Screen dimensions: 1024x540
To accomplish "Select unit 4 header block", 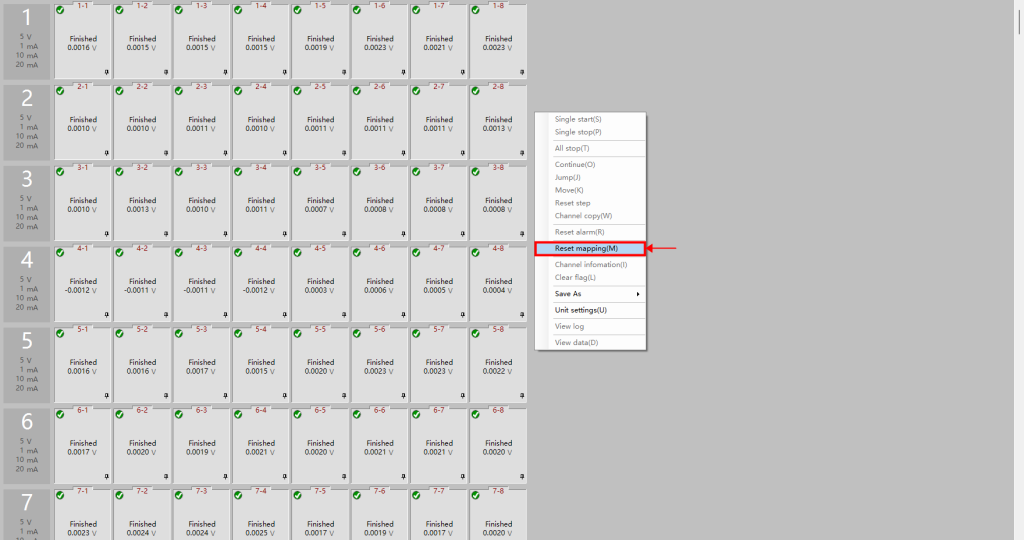I will point(27,283).
